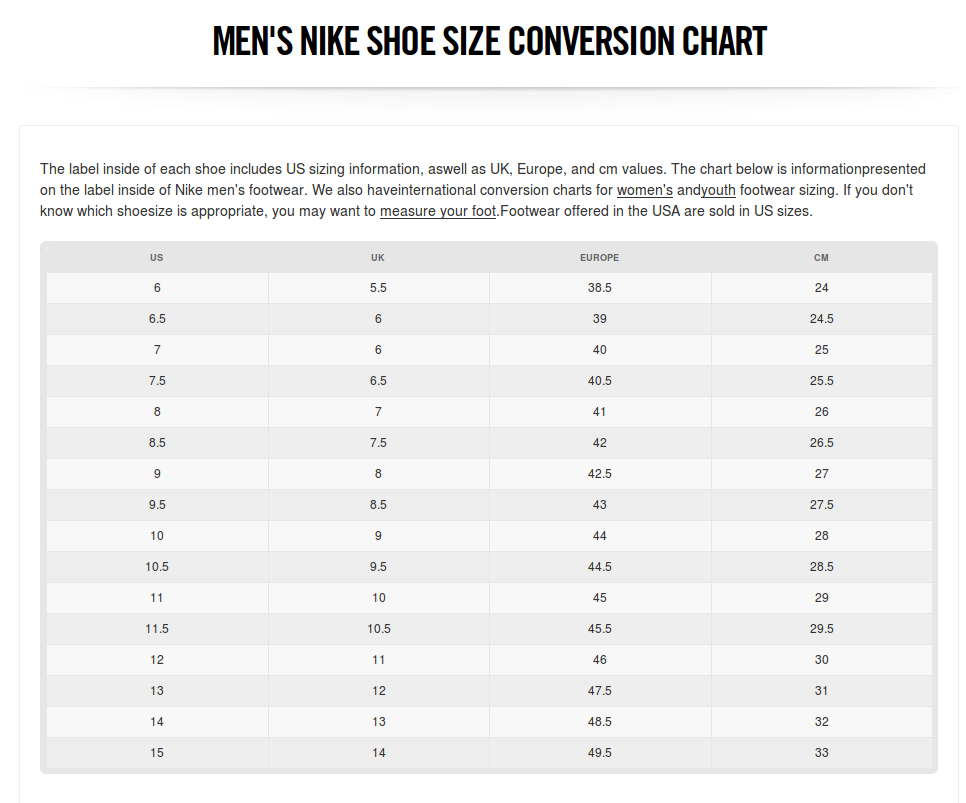Screen dimensions: 966x803
Task: Click the UK 10.5 cell
Action: tap(378, 629)
